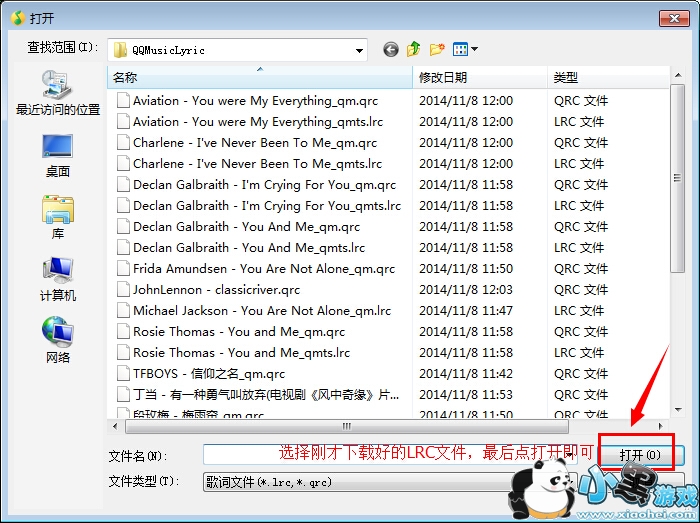Expand the QQMusicLyric location dropdown
The width and height of the screenshot is (700, 523).
(359, 50)
